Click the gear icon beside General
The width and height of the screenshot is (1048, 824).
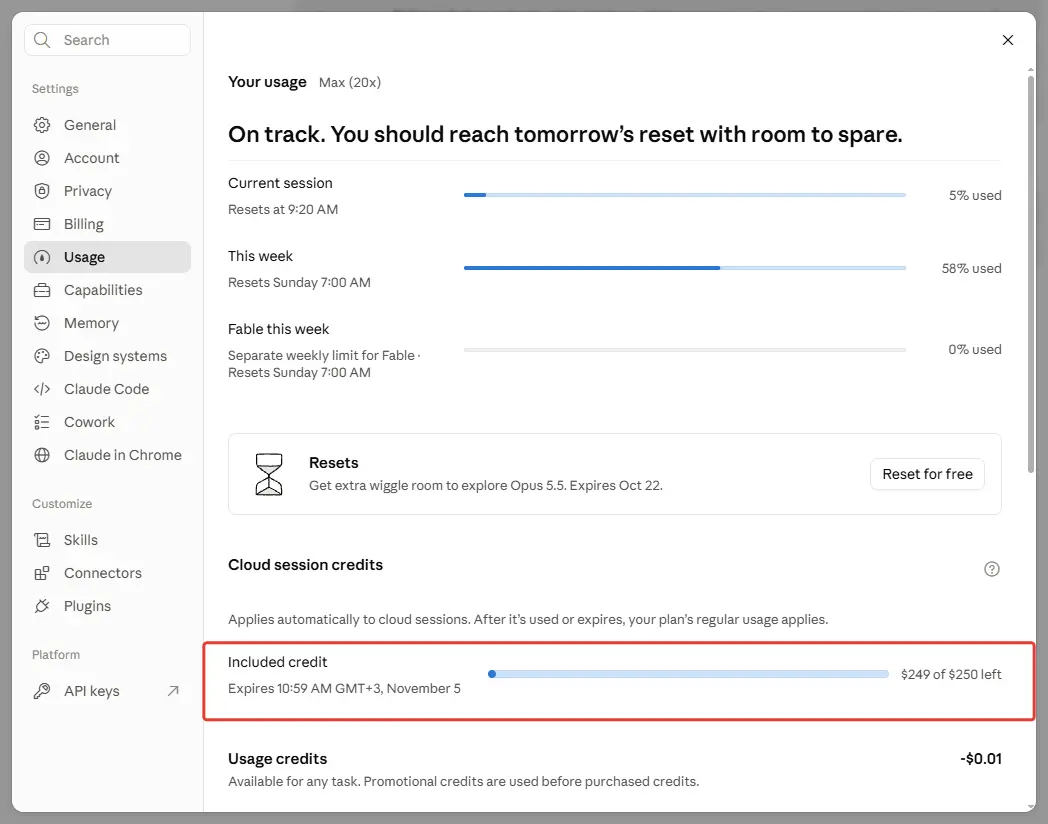[42, 125]
